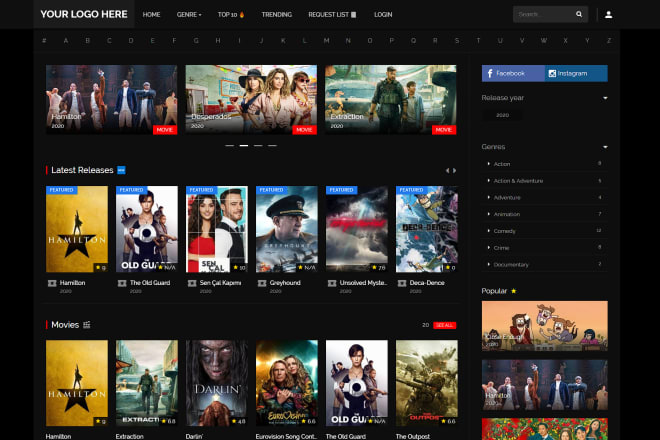The height and width of the screenshot is (440, 660).
Task: Open Eurovision Song Contest poster in Movies
Action: tap(287, 383)
